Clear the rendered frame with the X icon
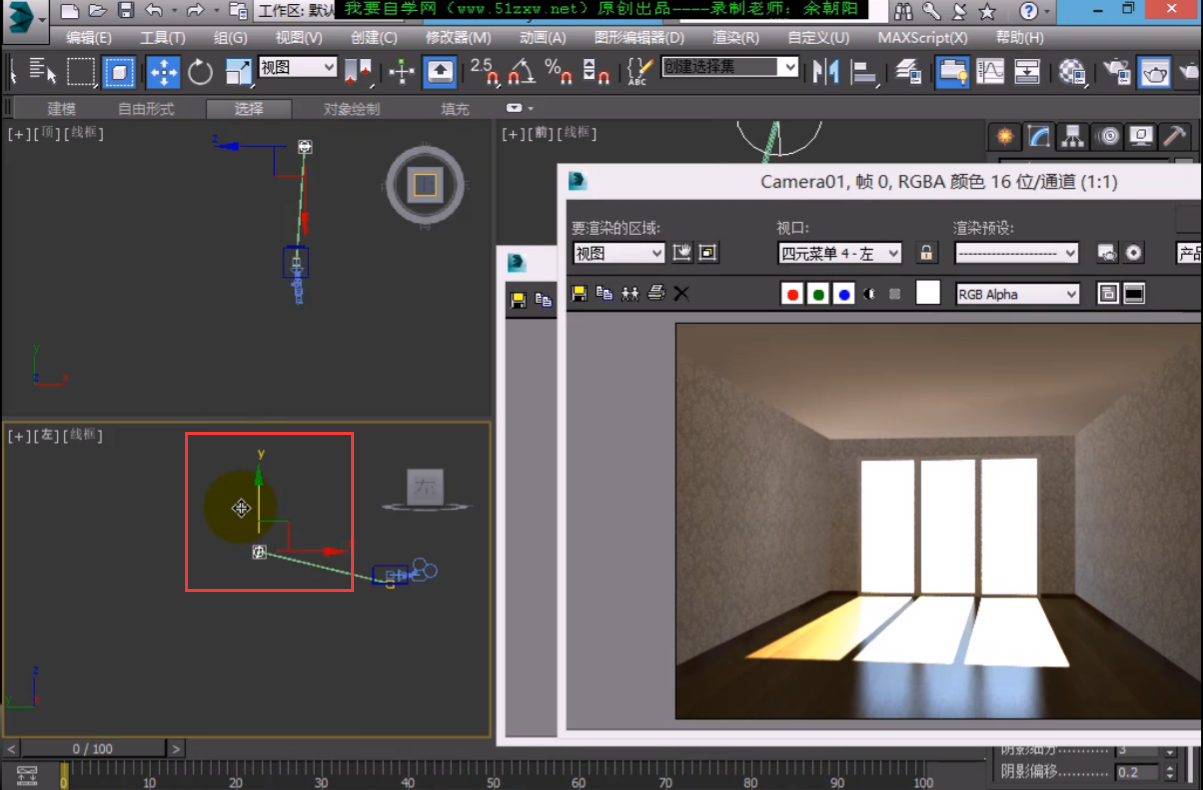This screenshot has width=1203, height=790. (681, 293)
